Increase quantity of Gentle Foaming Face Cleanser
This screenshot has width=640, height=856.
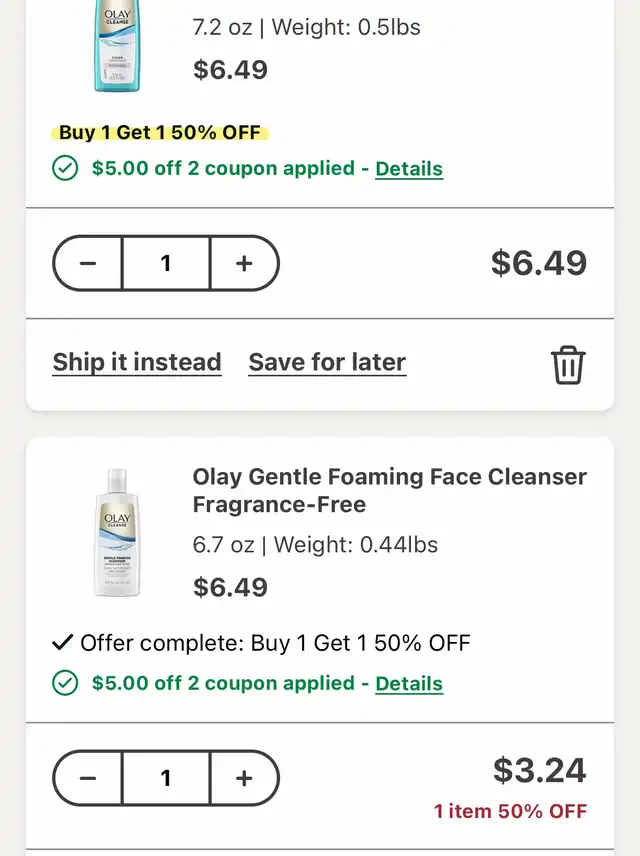[x=244, y=778]
